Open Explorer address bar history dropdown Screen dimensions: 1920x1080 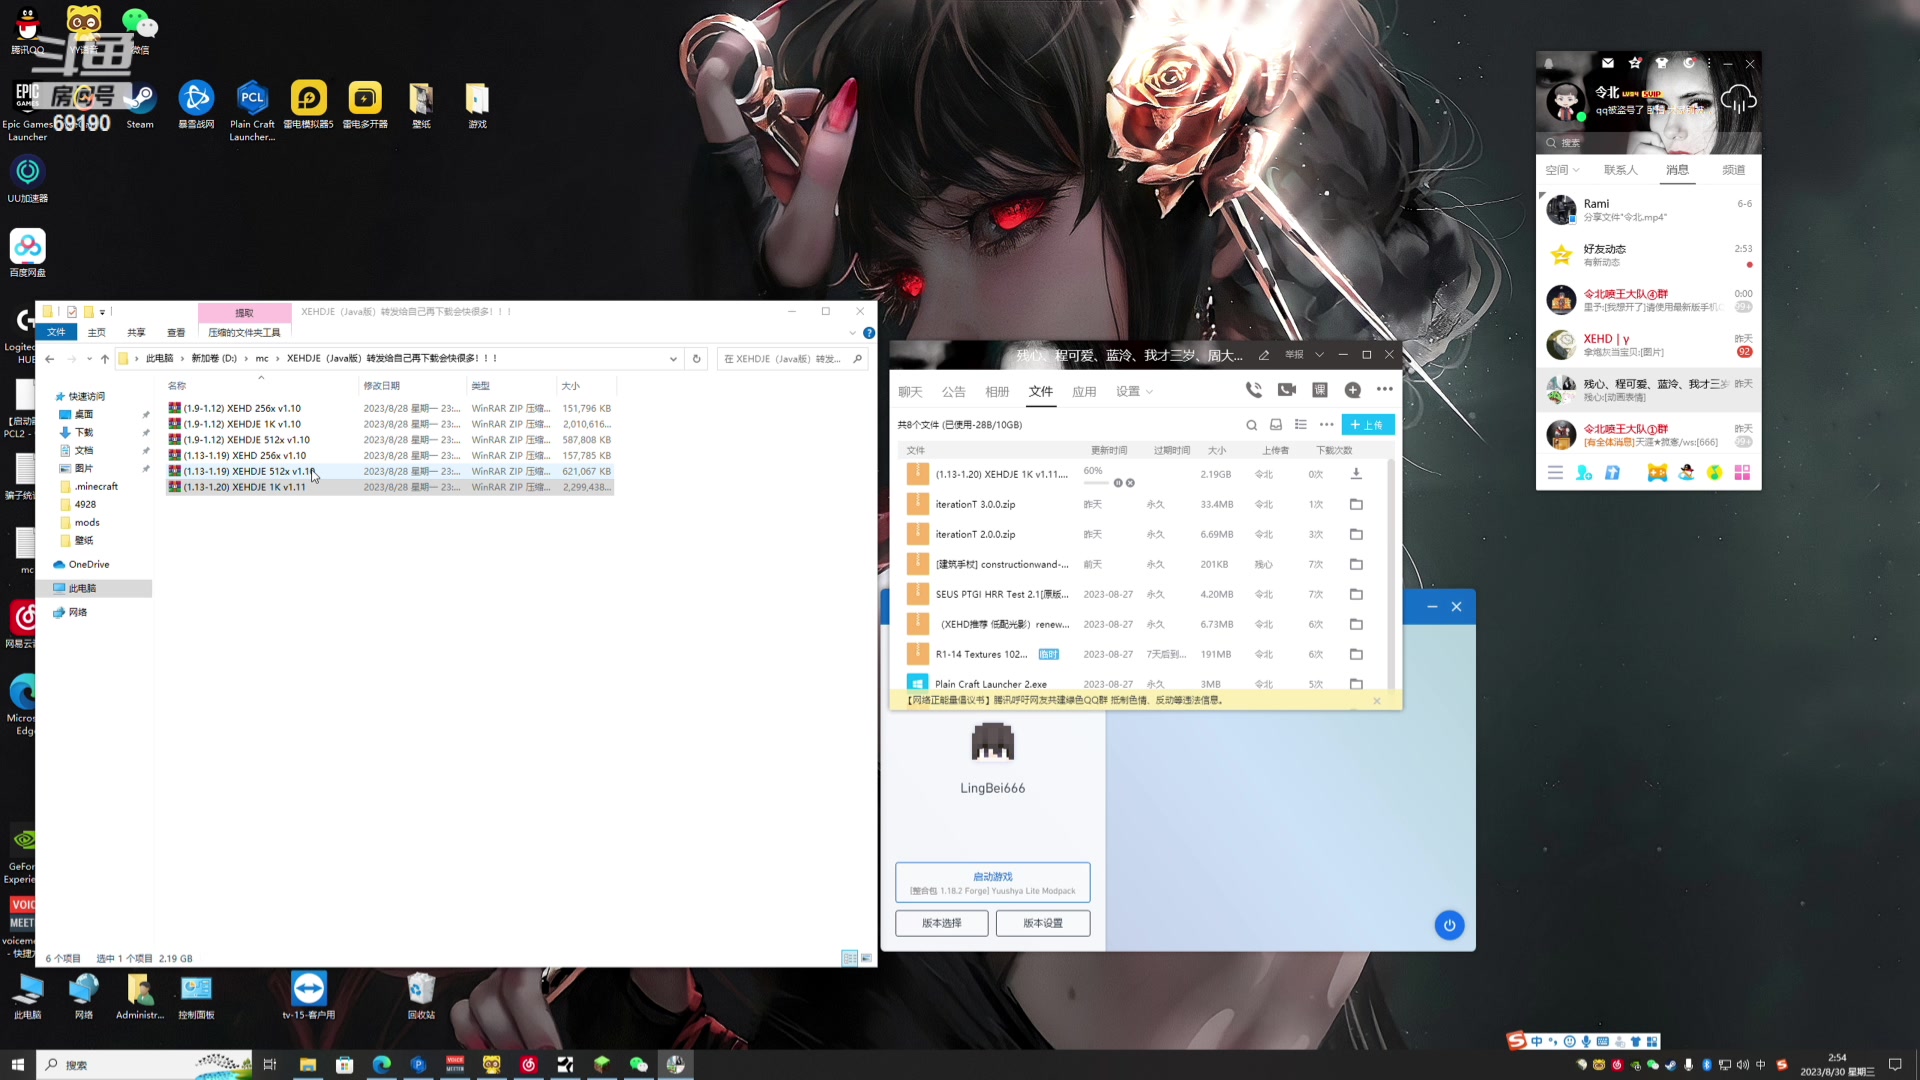click(673, 359)
